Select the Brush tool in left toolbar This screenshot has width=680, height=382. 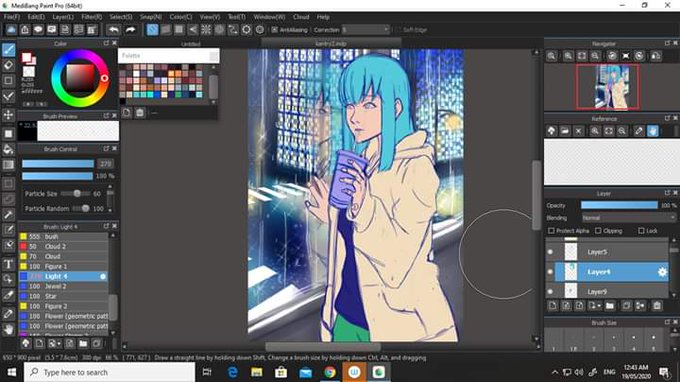[8, 50]
